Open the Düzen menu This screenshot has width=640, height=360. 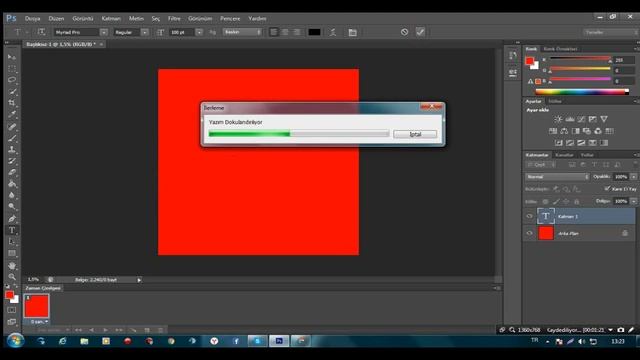click(x=56, y=18)
